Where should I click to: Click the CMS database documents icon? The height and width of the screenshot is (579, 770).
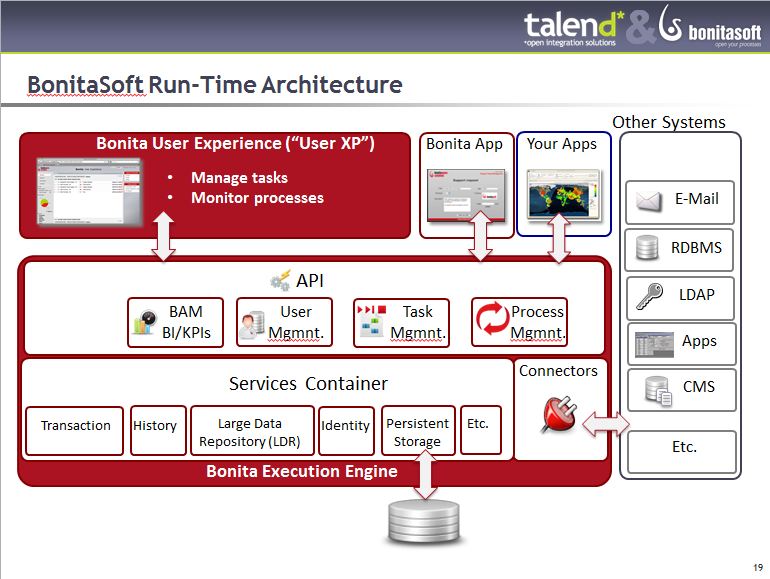(658, 391)
